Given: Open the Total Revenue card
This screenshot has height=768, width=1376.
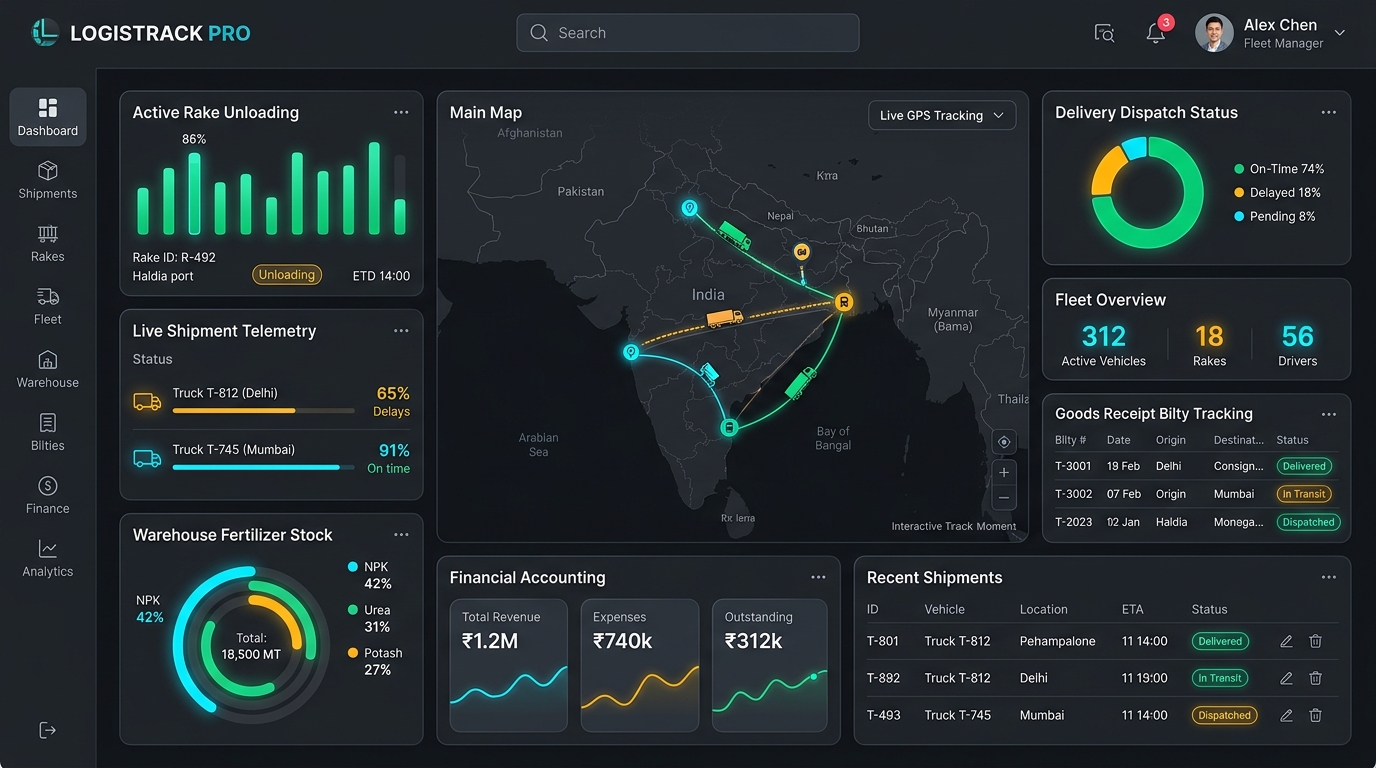Looking at the screenshot, I should [508, 665].
